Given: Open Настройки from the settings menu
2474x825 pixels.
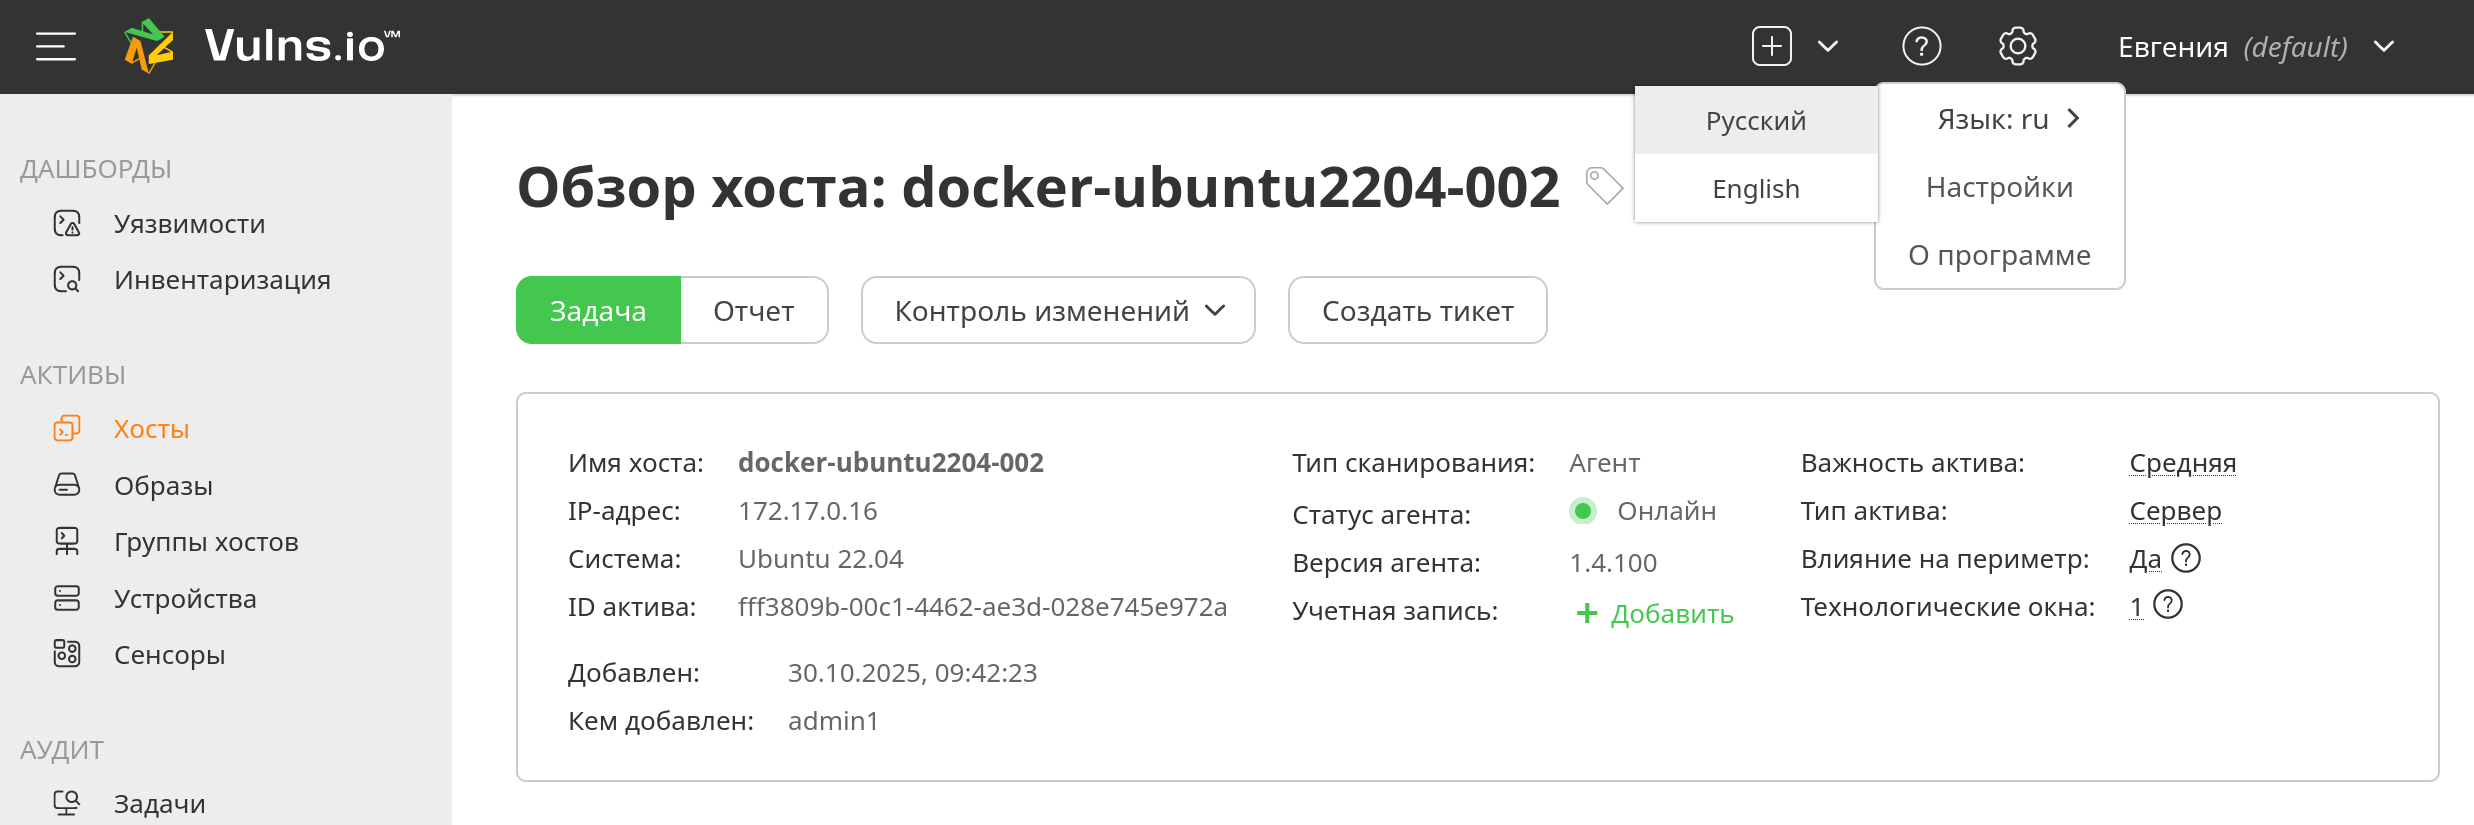Looking at the screenshot, I should pos(1999,187).
